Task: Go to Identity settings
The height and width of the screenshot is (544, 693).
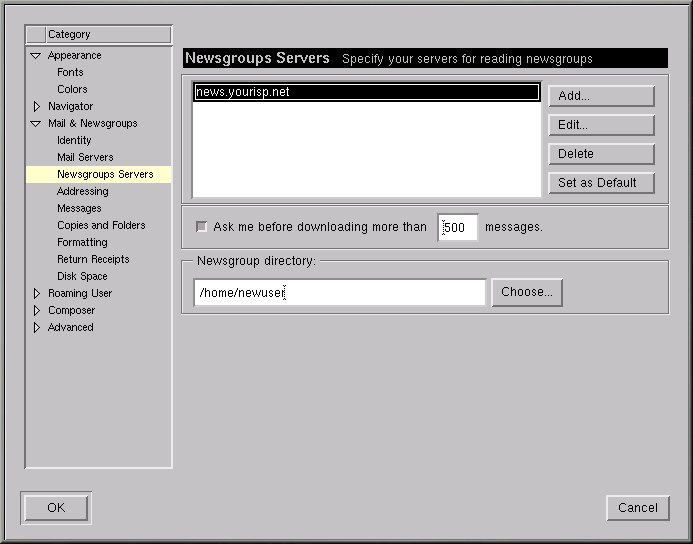Action: [74, 141]
